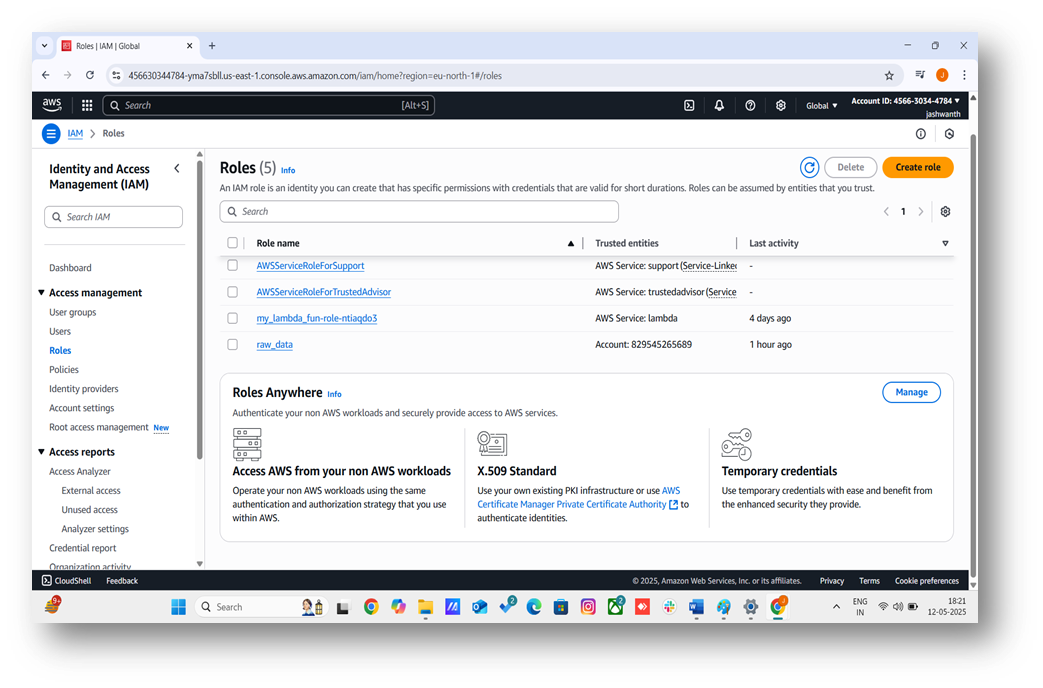Click the roles Search filter field

coord(419,212)
